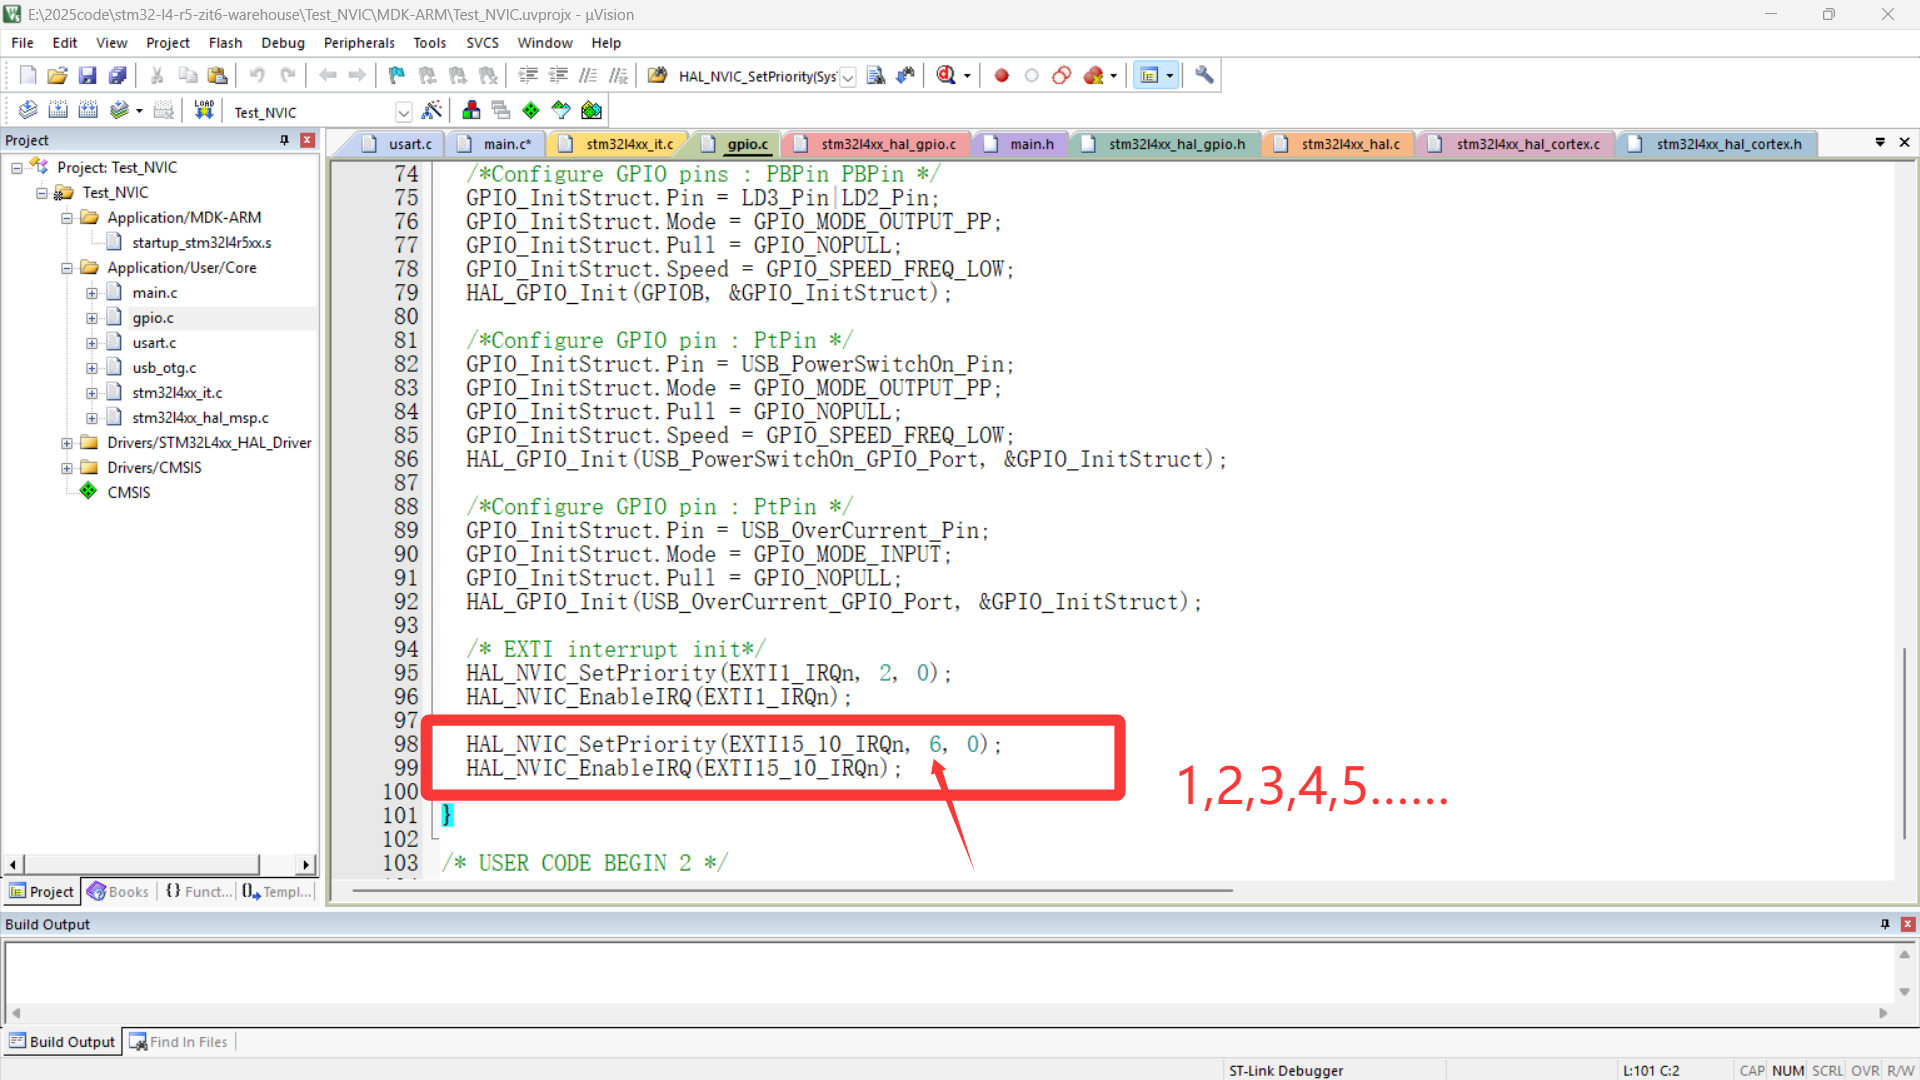Switch to Find In Files tab
This screenshot has height=1080, width=1920.
tap(180, 1042)
